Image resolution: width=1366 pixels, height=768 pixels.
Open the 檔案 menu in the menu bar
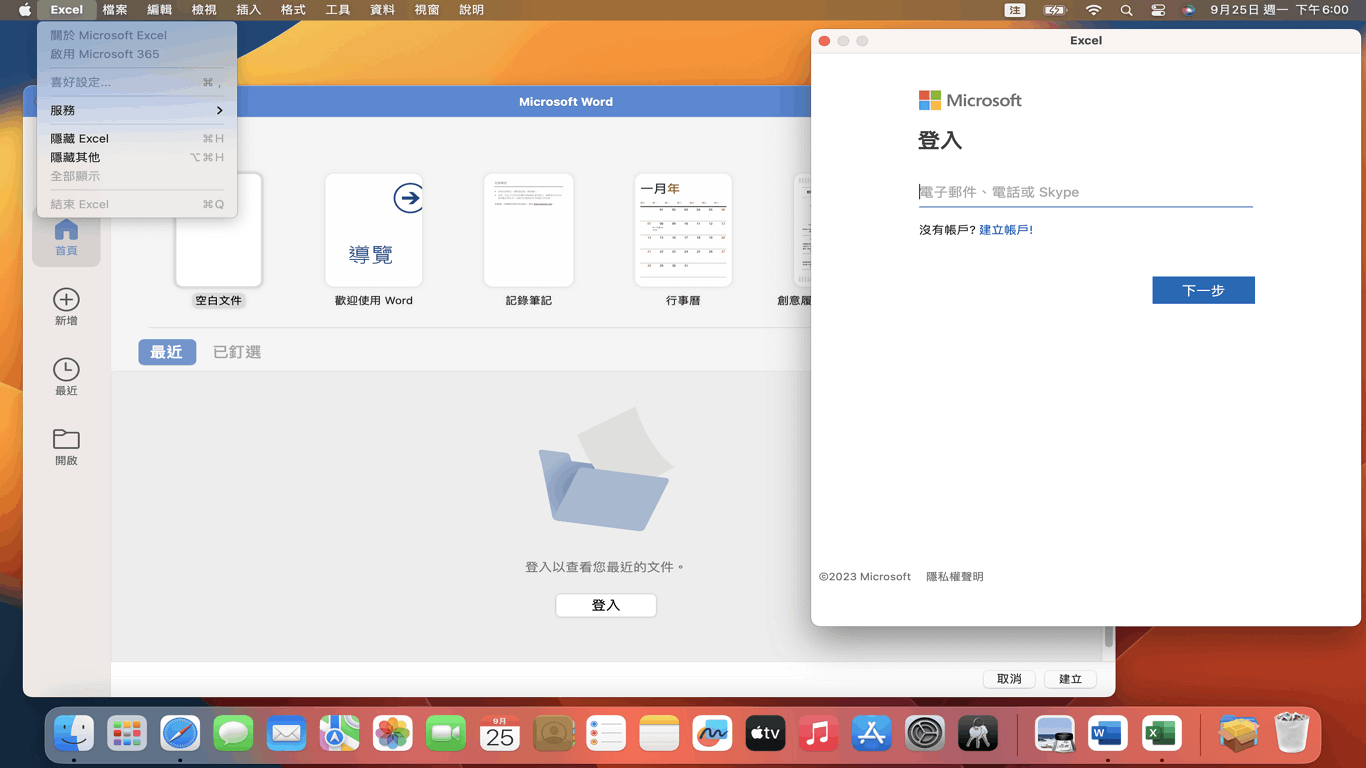(x=115, y=10)
